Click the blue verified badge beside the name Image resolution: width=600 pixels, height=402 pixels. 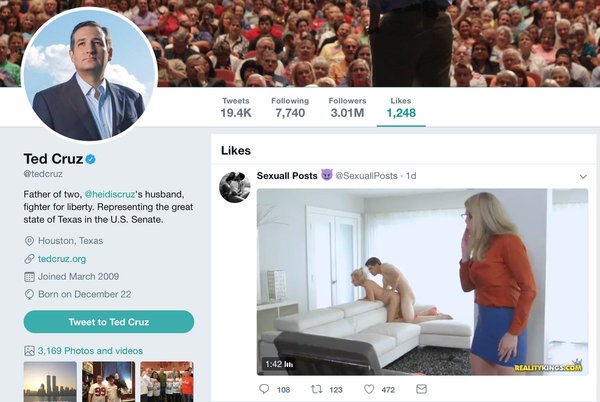[90, 159]
